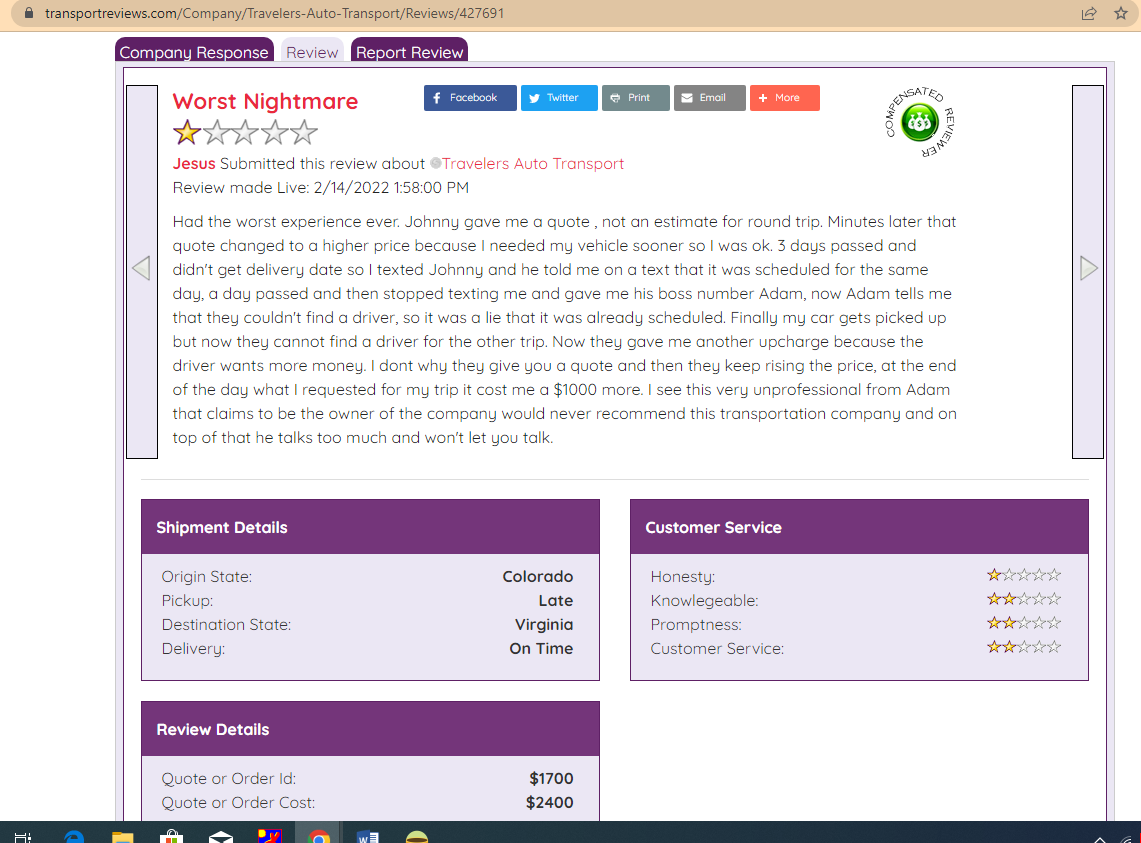Image resolution: width=1141 pixels, height=843 pixels.
Task: Click the Customer Service row star rating
Action: coord(1024,647)
